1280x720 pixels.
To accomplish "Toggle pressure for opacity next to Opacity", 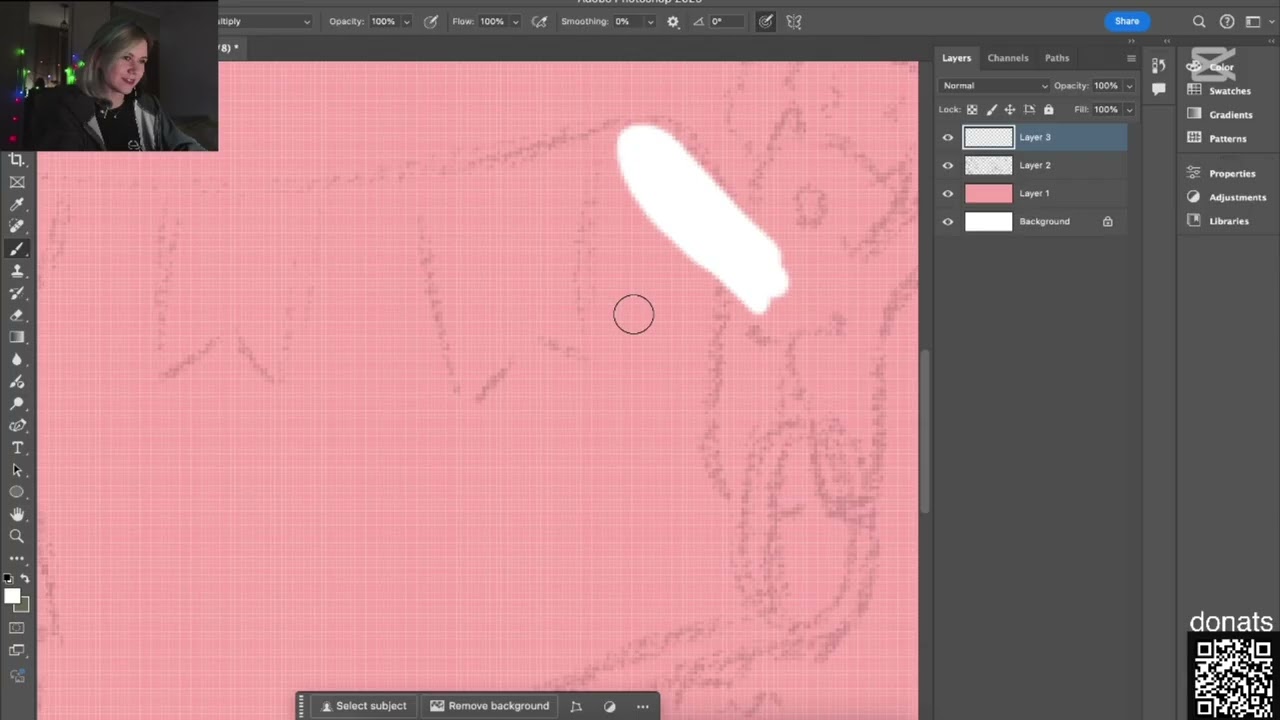I will tap(431, 21).
